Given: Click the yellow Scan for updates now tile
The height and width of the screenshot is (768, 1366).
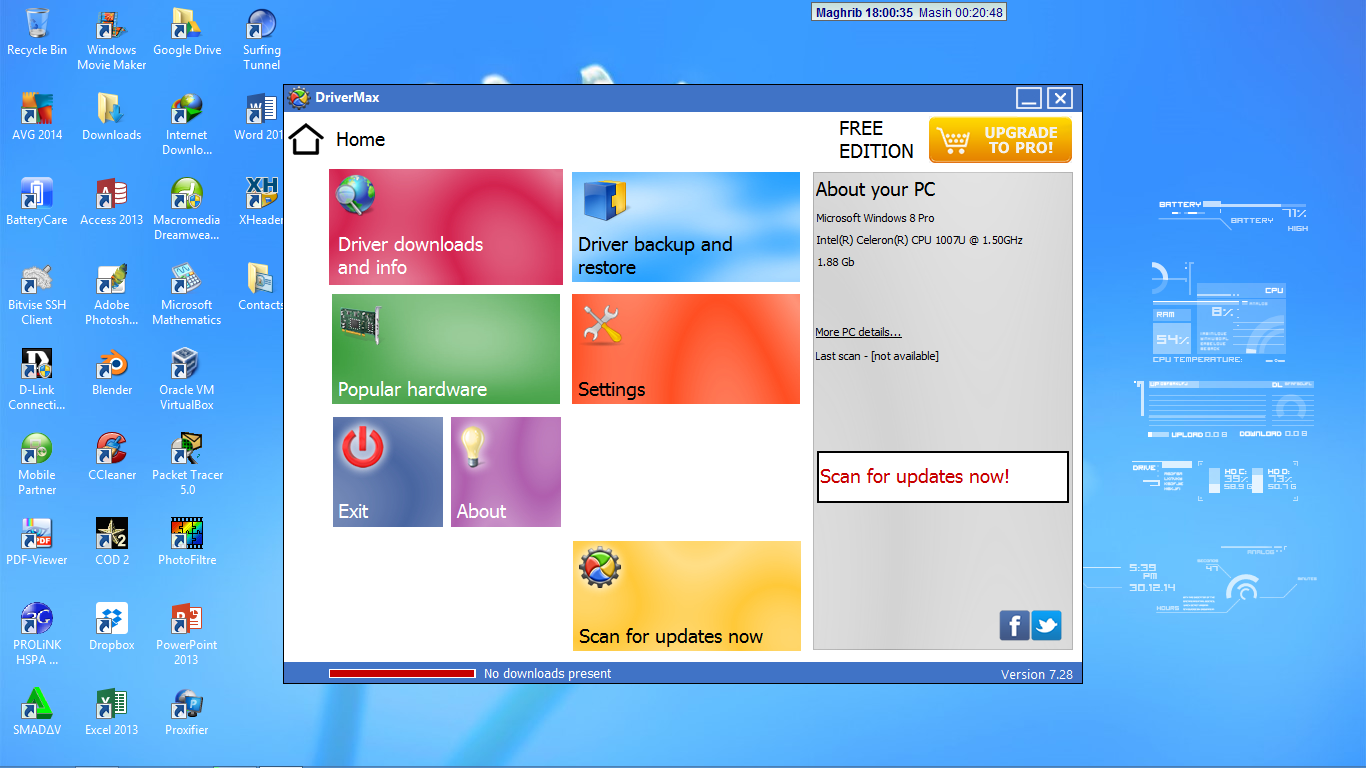Looking at the screenshot, I should point(687,596).
